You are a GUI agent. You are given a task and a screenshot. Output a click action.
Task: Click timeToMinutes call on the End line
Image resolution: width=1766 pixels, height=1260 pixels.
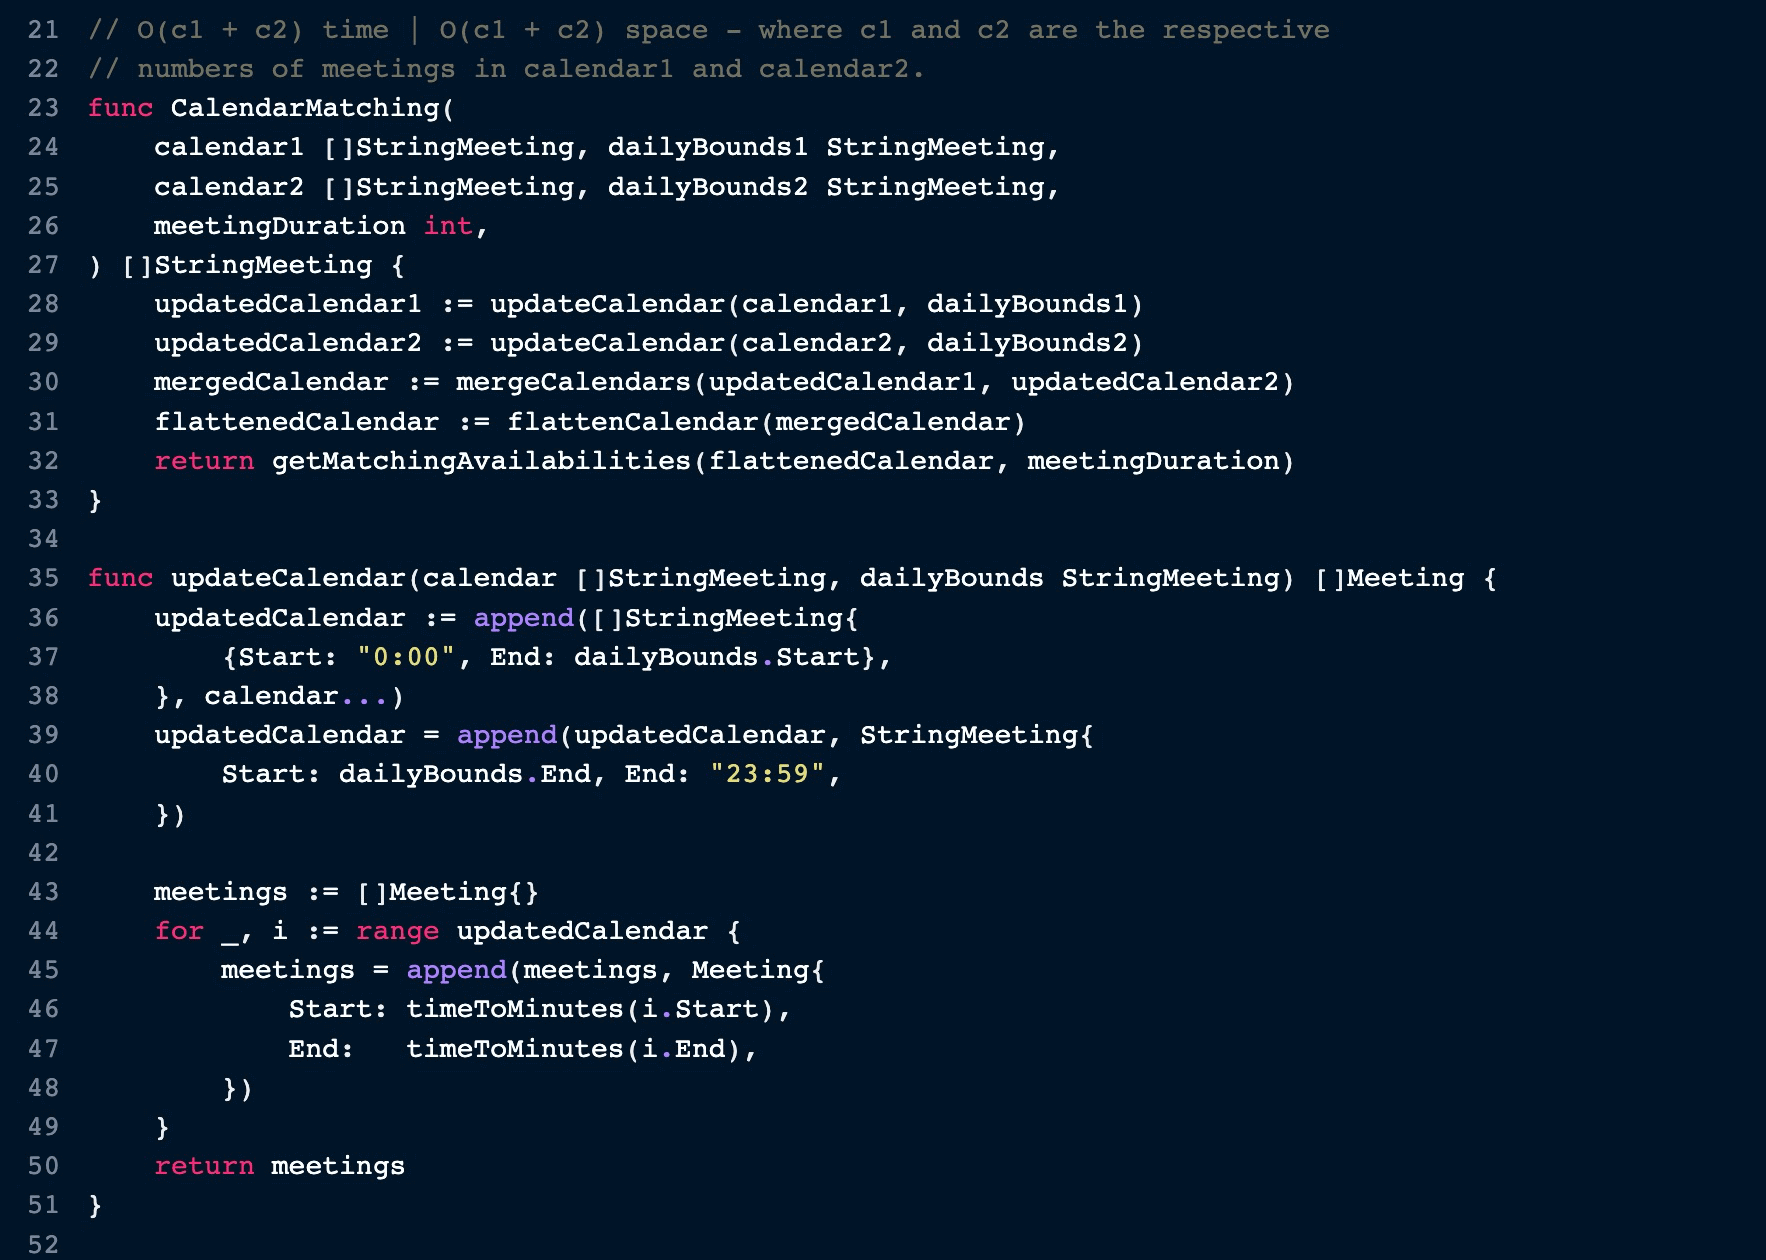click(514, 1049)
